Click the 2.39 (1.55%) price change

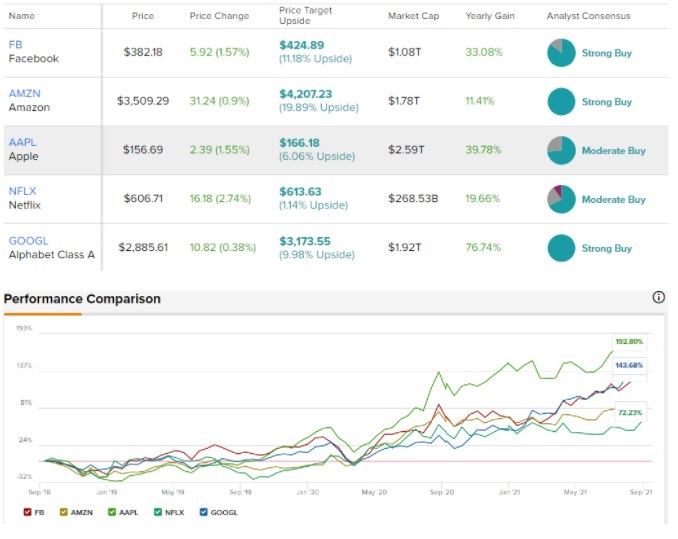(x=220, y=150)
